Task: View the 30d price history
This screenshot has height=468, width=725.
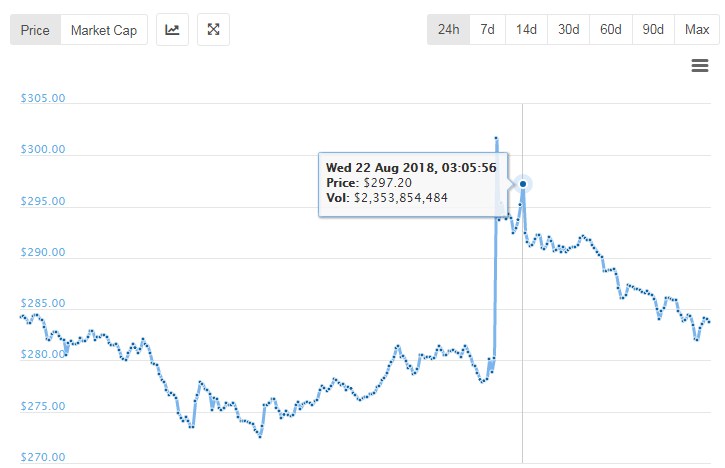Action: click(568, 30)
